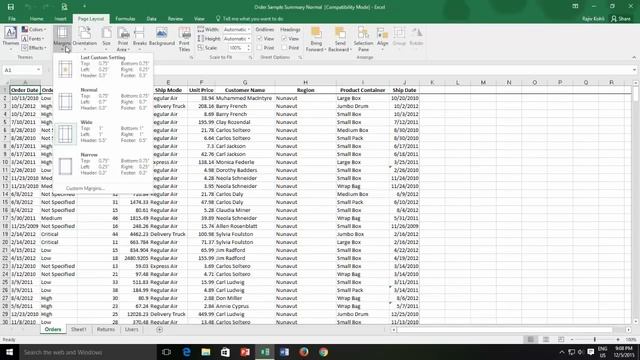Open theme Colors dropdown
Image resolution: width=640 pixels, height=360 pixels.
[x=34, y=29]
